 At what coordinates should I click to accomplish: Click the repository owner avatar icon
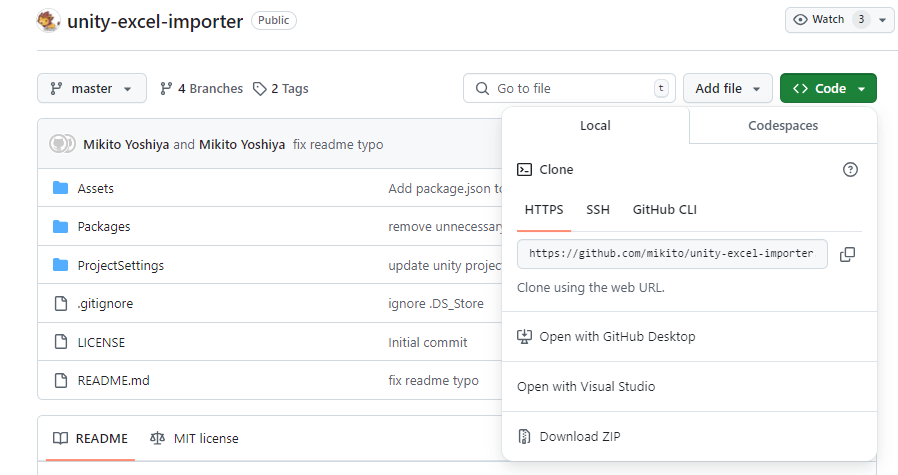(48, 21)
